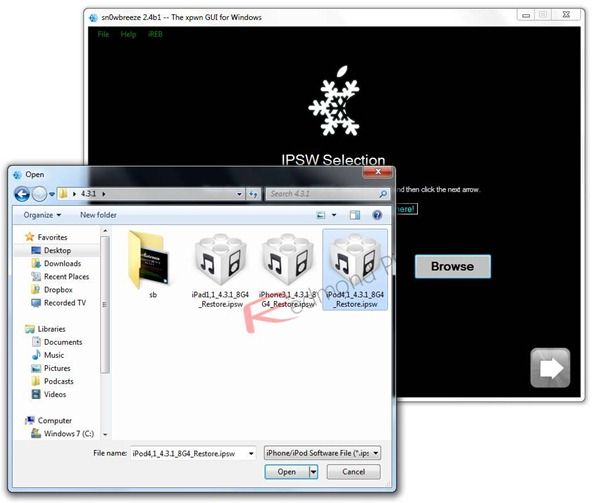Click the next arrow icon in sn0wbreeze
This screenshot has height=503, width=594.
550,367
